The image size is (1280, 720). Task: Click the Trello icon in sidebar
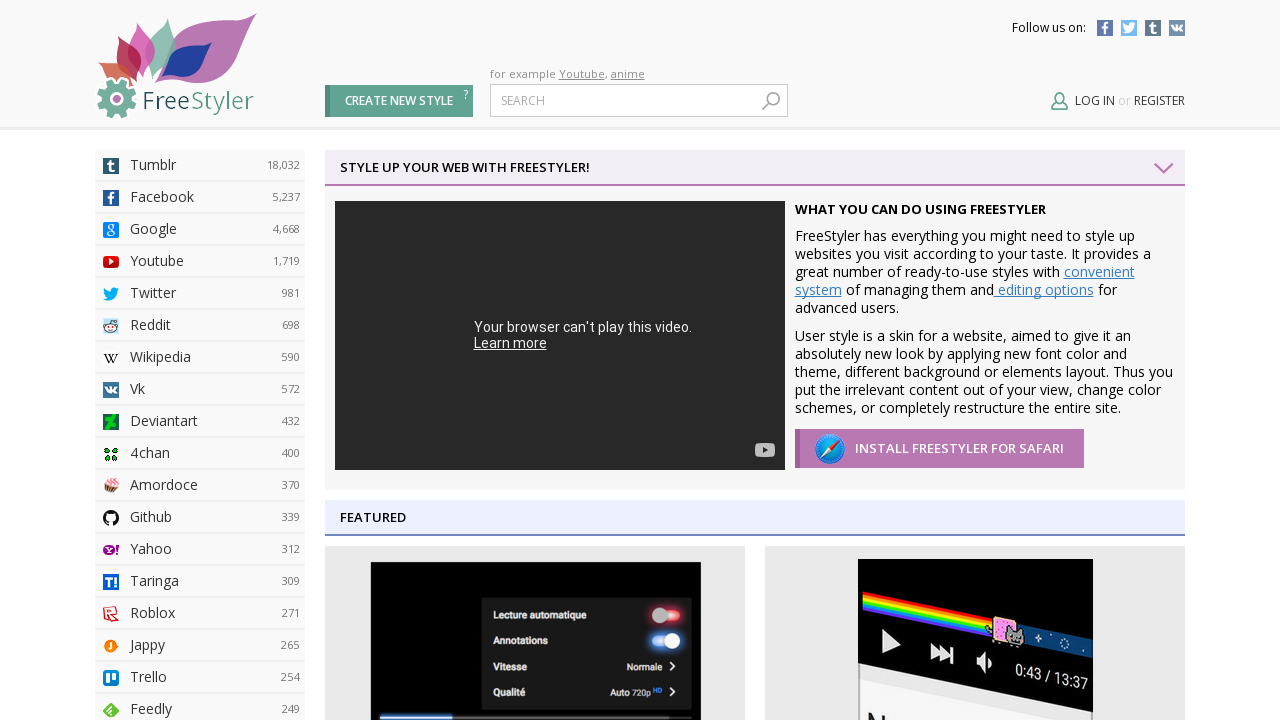111,678
